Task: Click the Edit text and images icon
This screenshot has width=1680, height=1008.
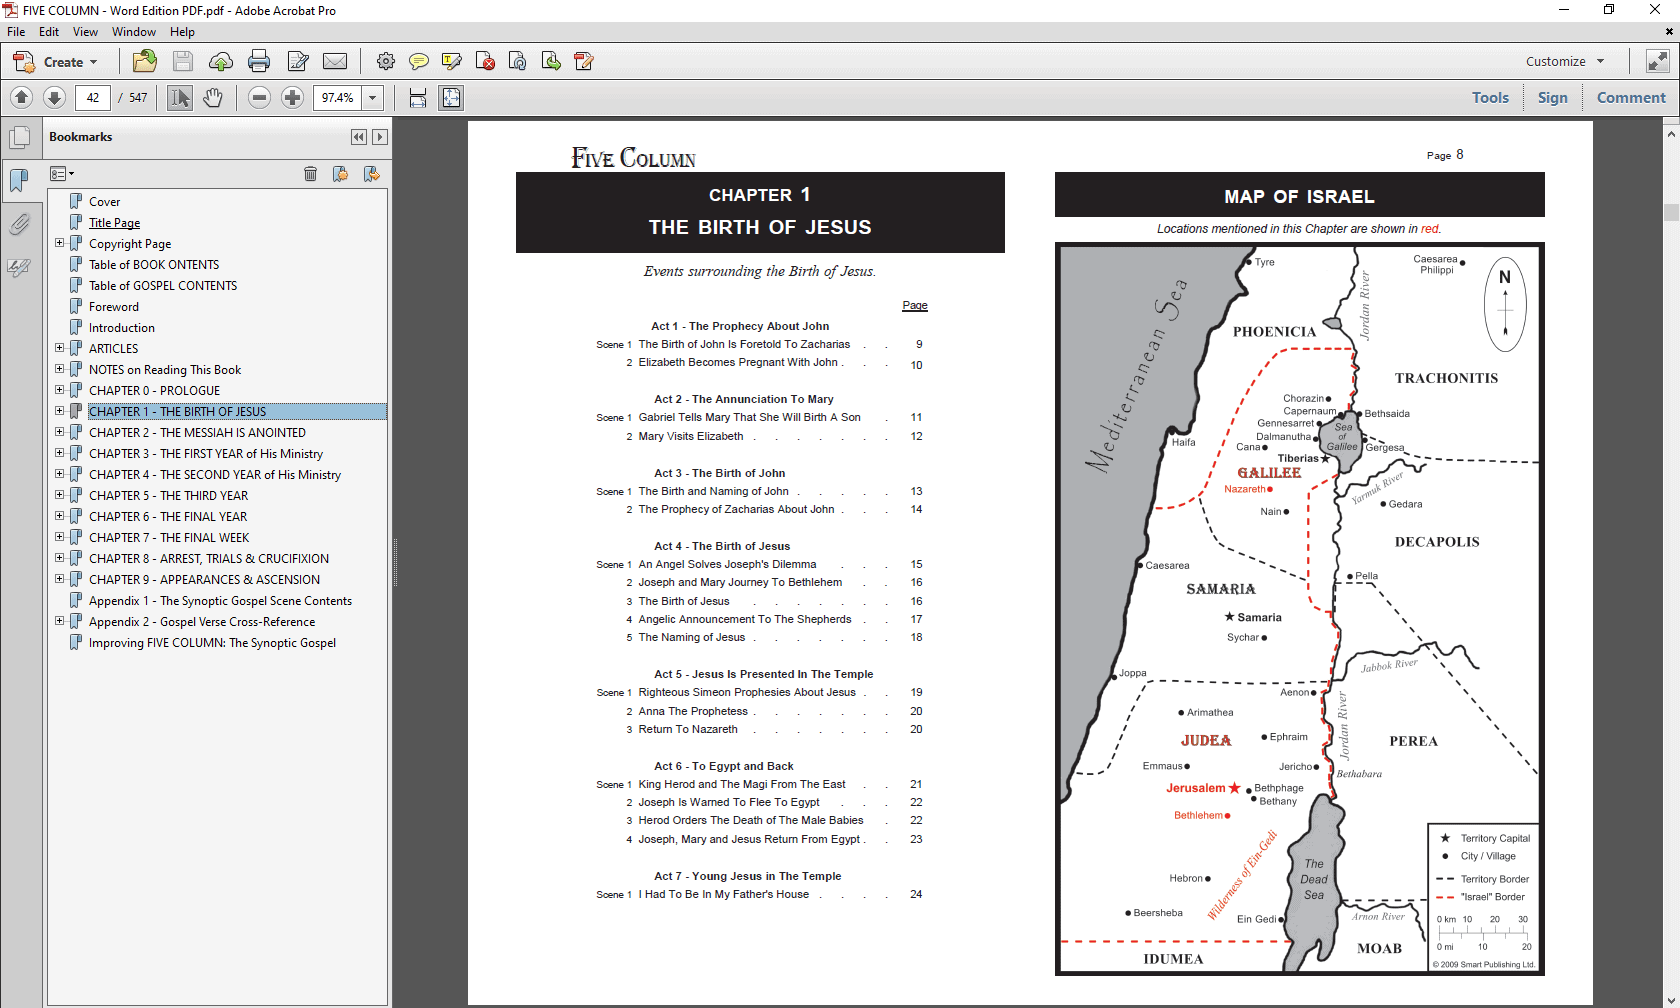Action: click(298, 62)
